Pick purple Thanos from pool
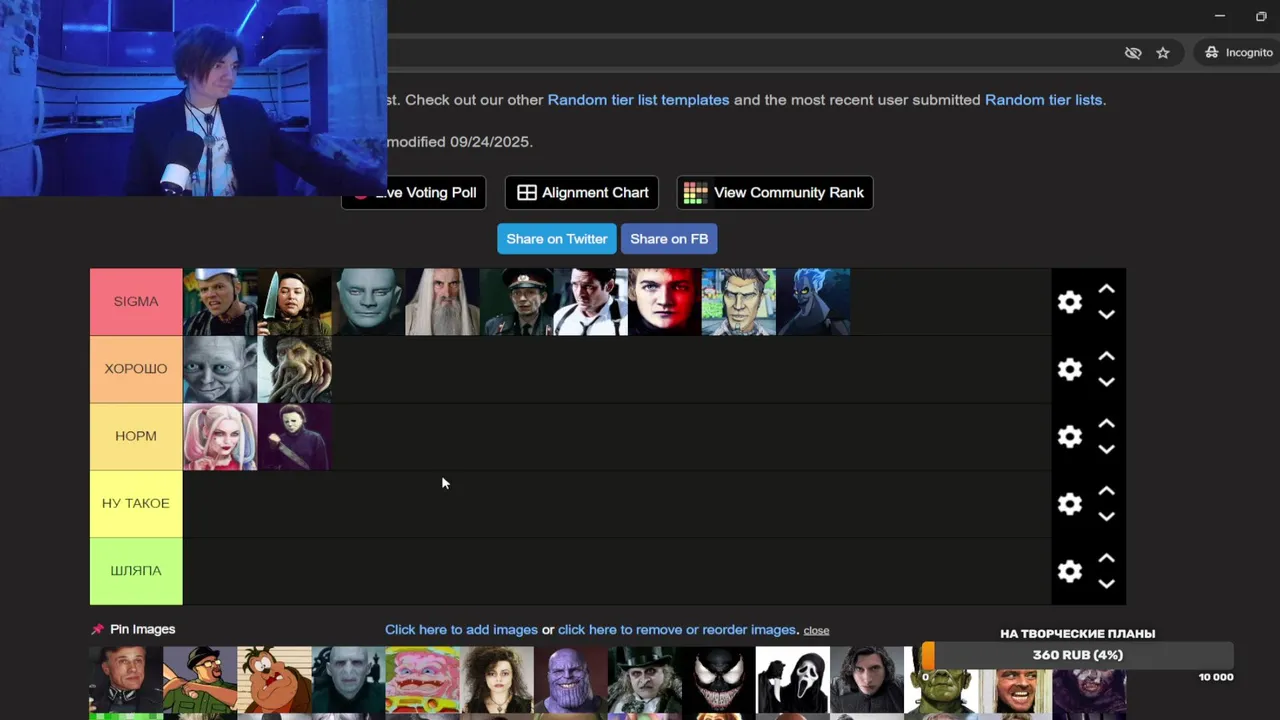Image resolution: width=1280 pixels, height=720 pixels. tap(570, 679)
